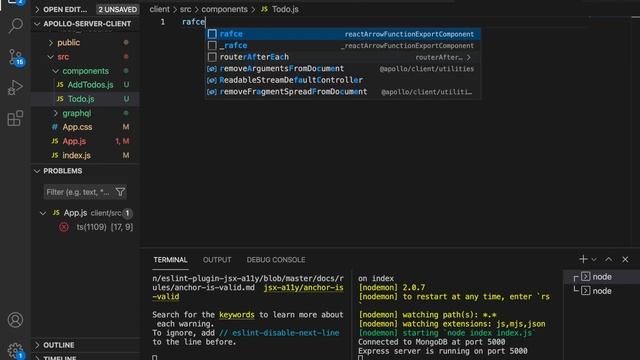This screenshot has width=640, height=360.
Task: Select ReadableStreamDefaultController suggestion
Action: (x=343, y=80)
